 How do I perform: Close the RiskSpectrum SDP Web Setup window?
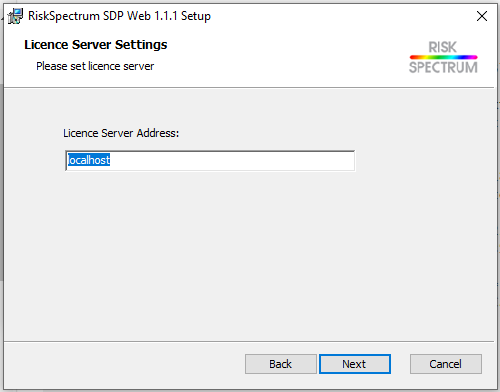pyautogui.click(x=482, y=16)
